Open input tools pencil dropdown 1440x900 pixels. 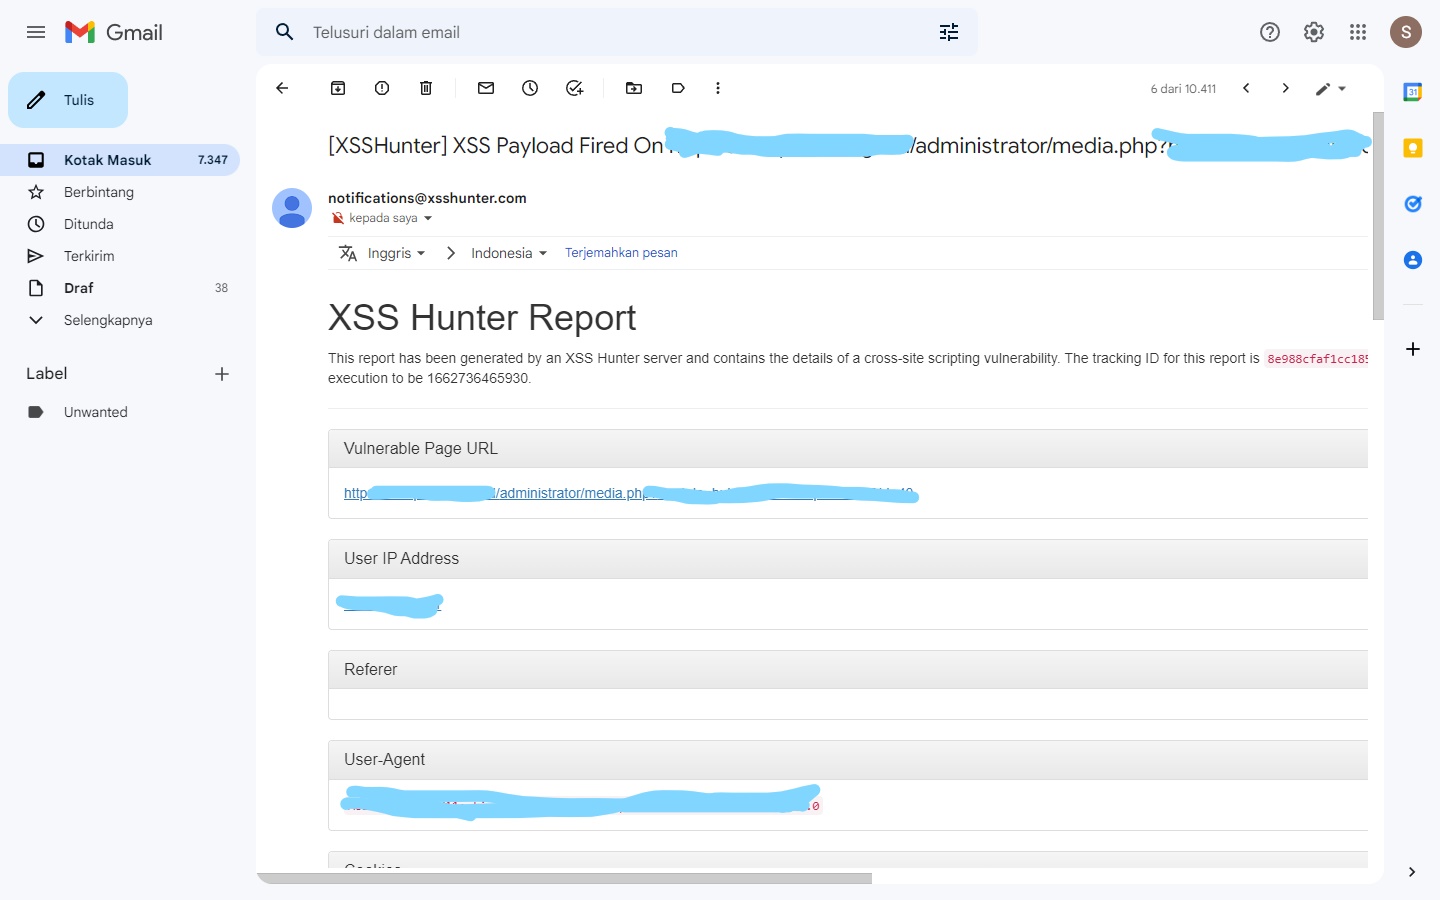coord(1331,88)
